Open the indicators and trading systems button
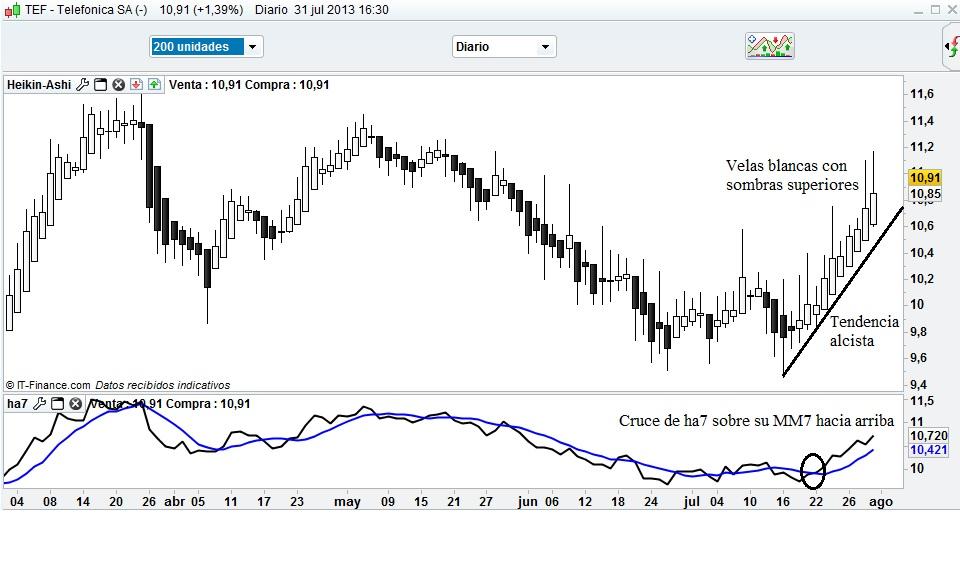This screenshot has width=960, height=580. [x=769, y=46]
